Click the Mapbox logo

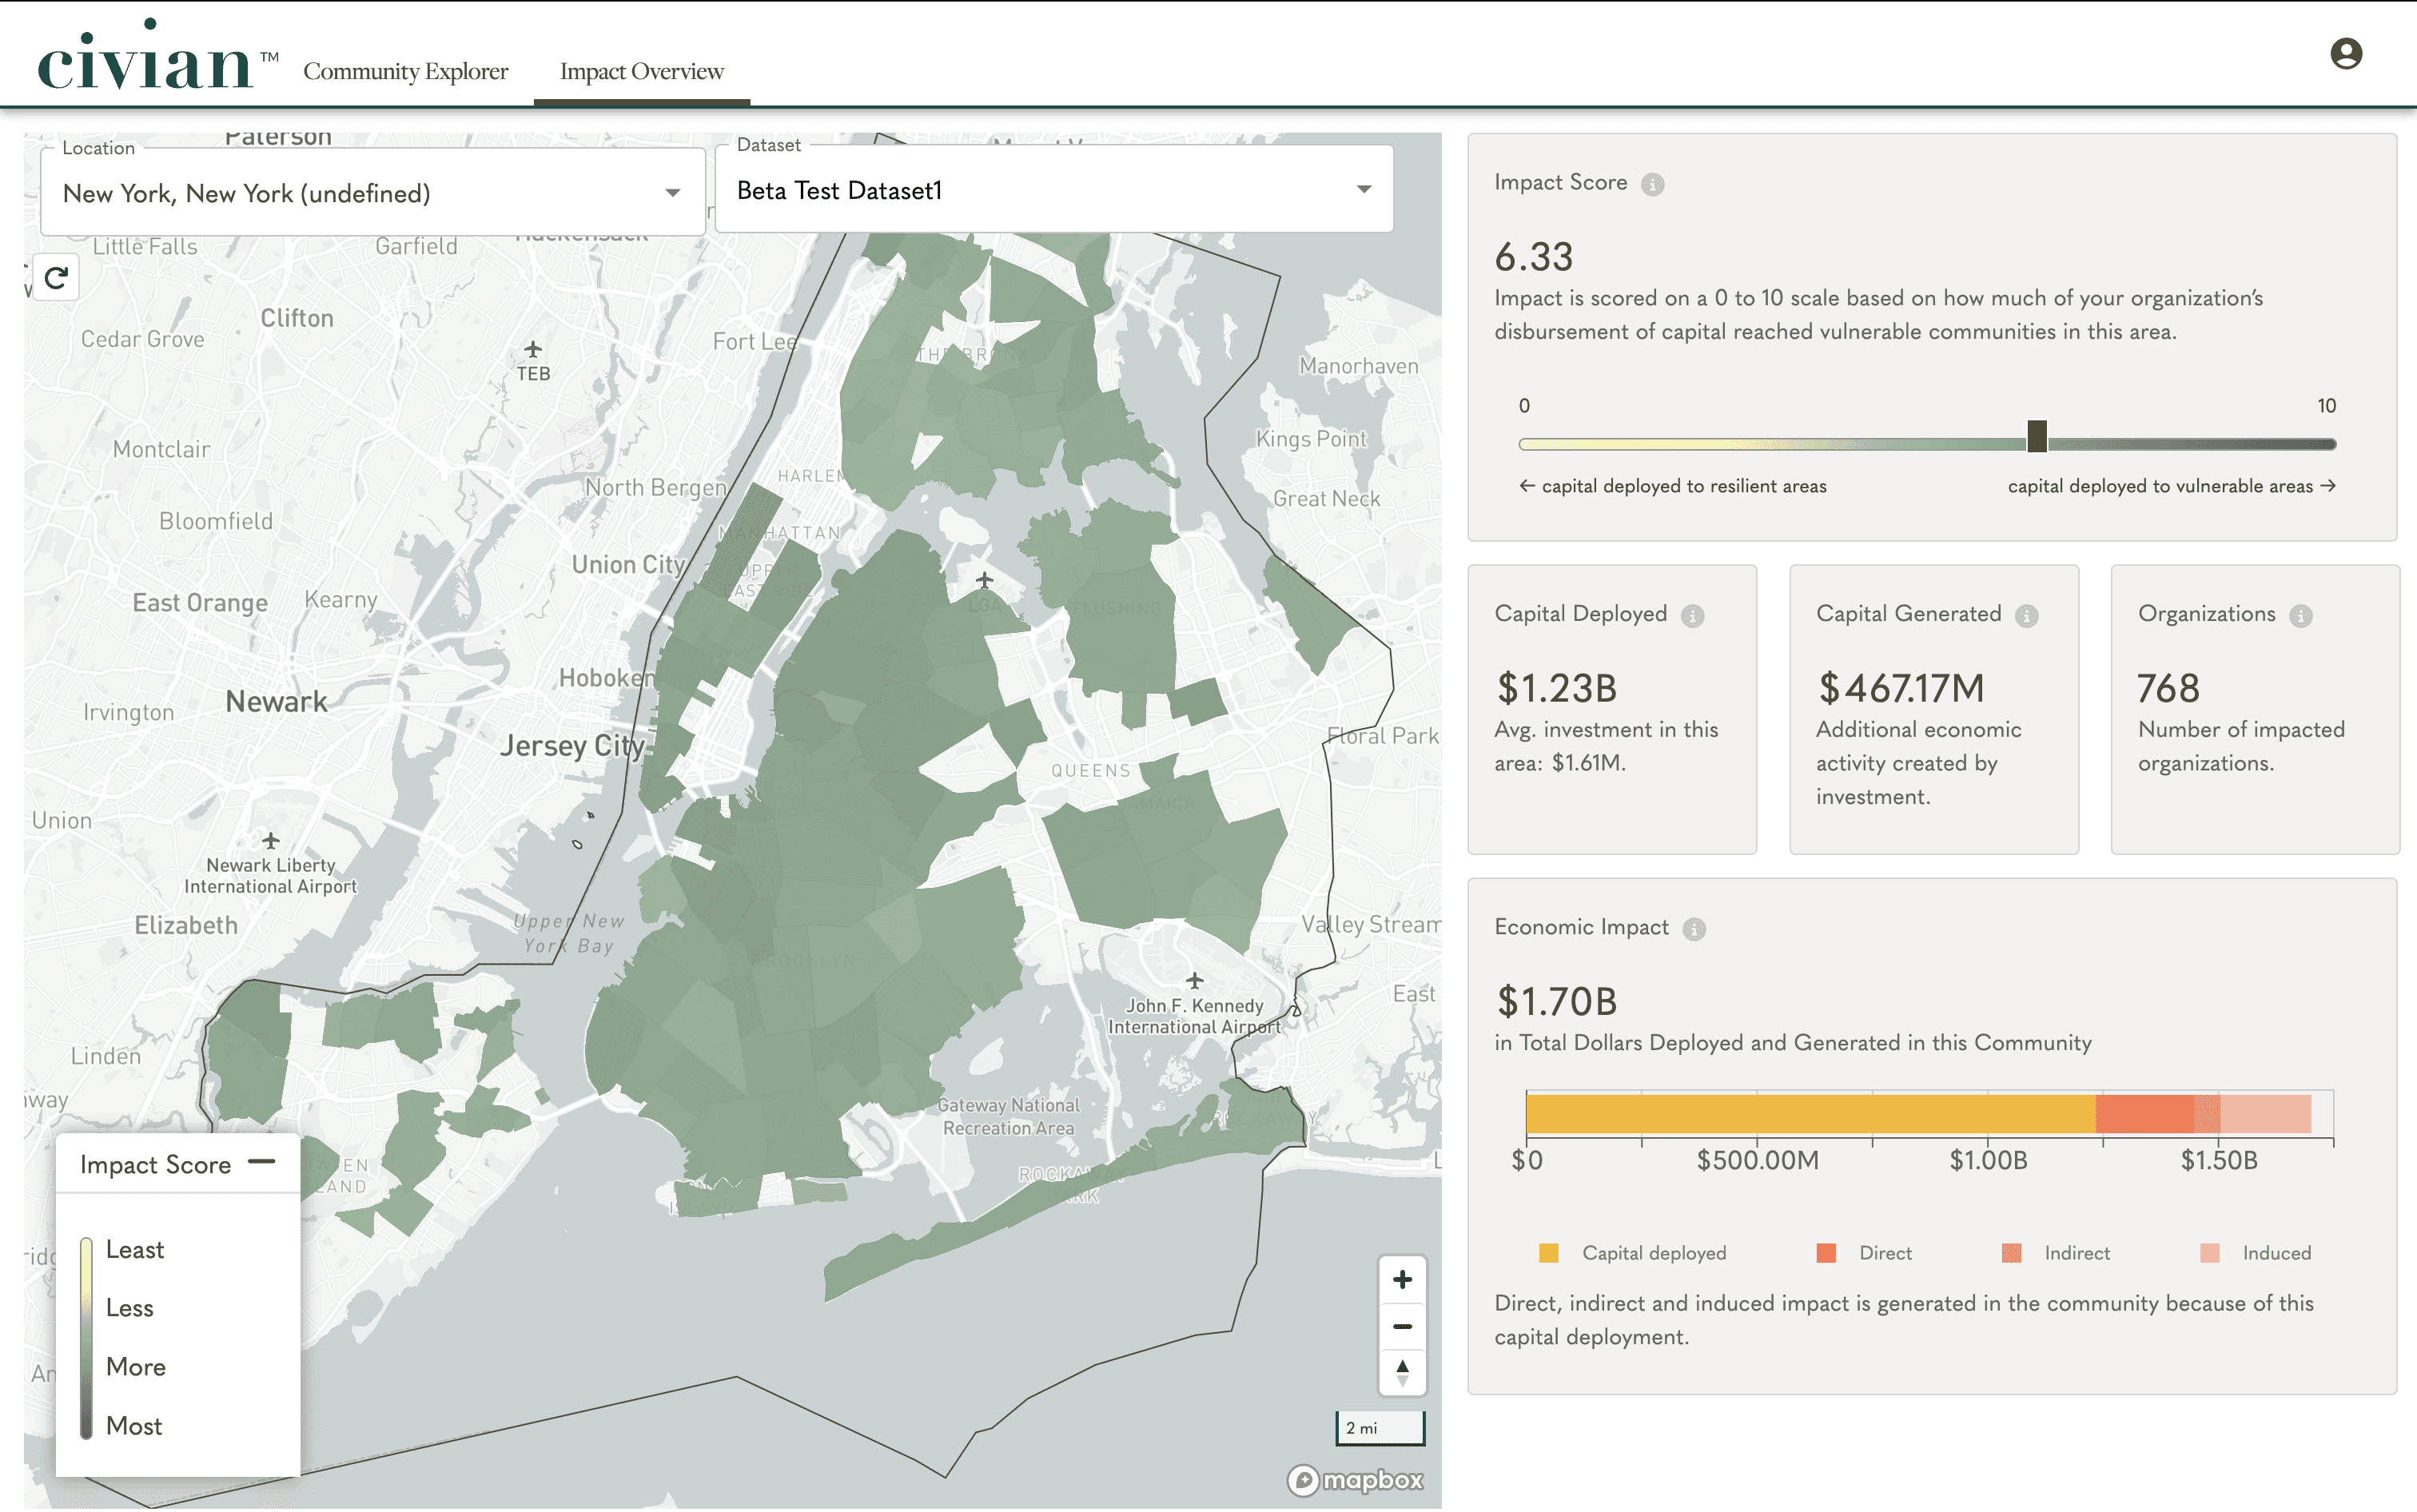[x=1355, y=1479]
